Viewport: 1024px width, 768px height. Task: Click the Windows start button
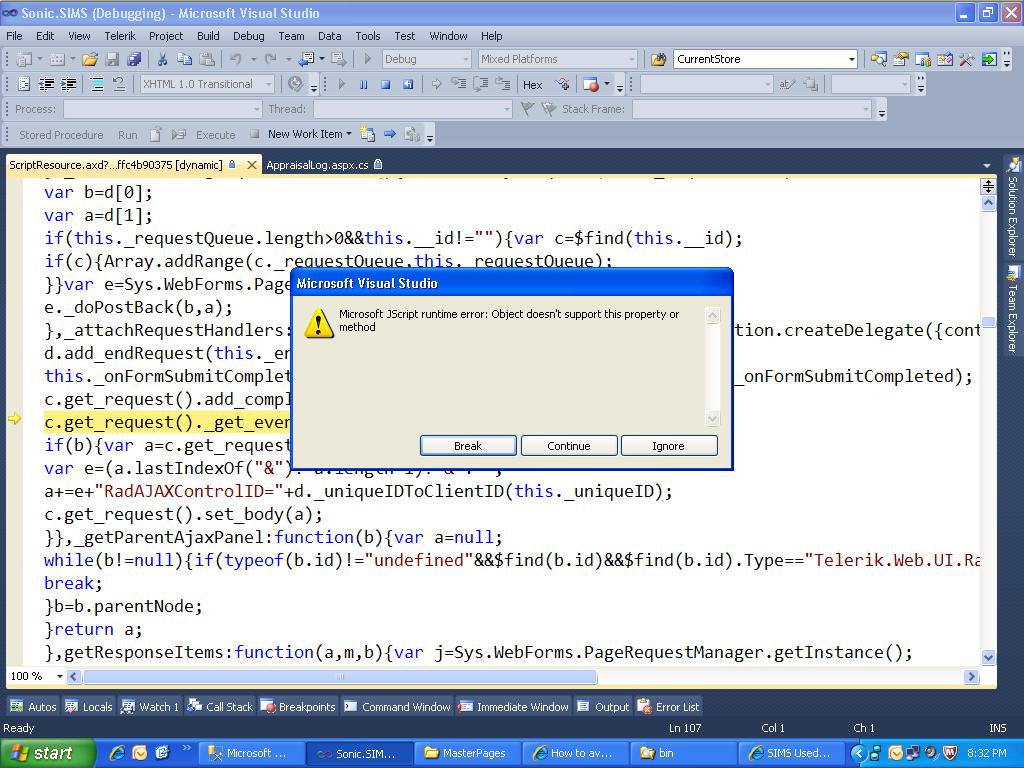[x=48, y=753]
